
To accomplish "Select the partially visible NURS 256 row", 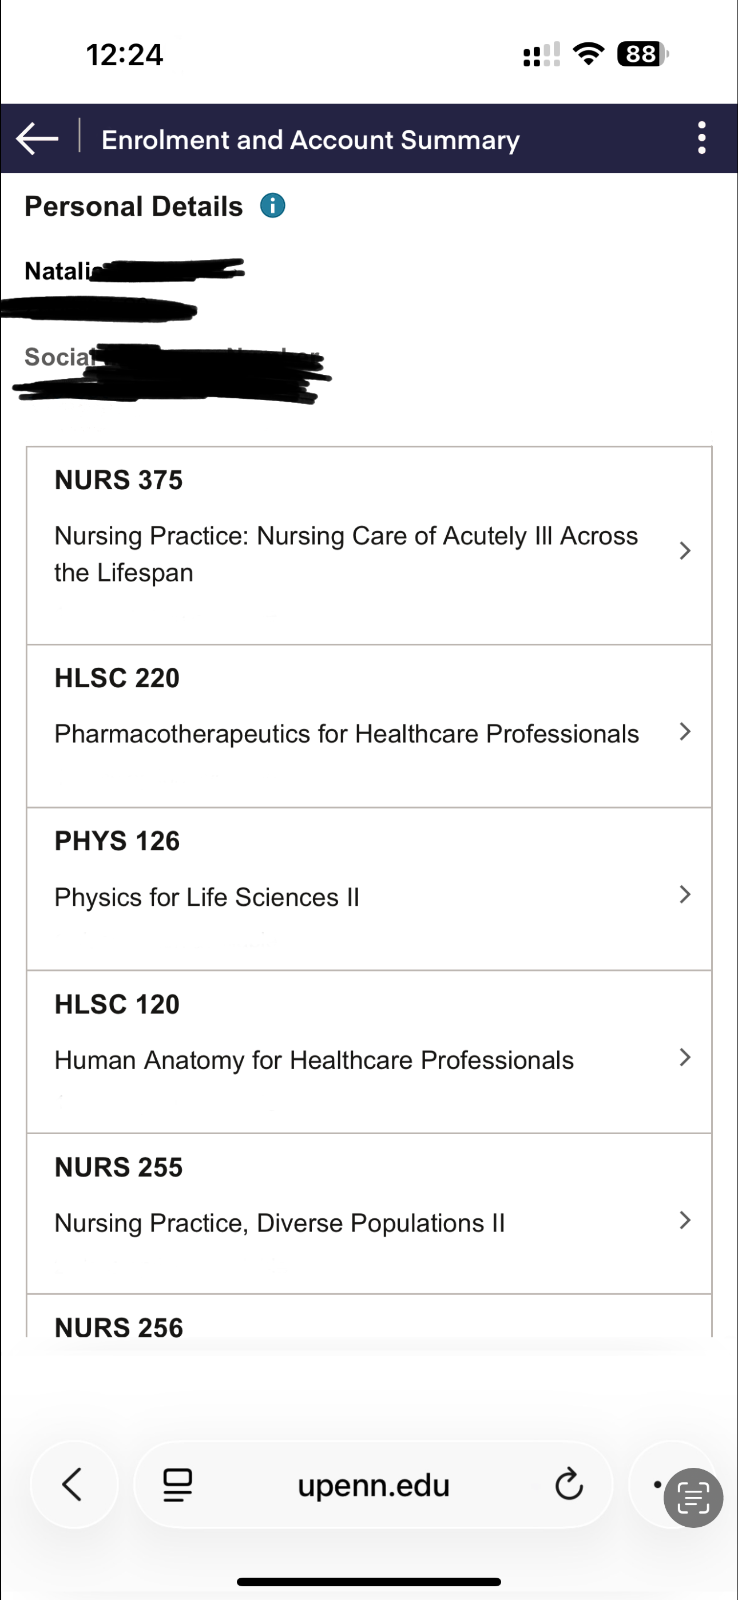I will (x=119, y=1327).
